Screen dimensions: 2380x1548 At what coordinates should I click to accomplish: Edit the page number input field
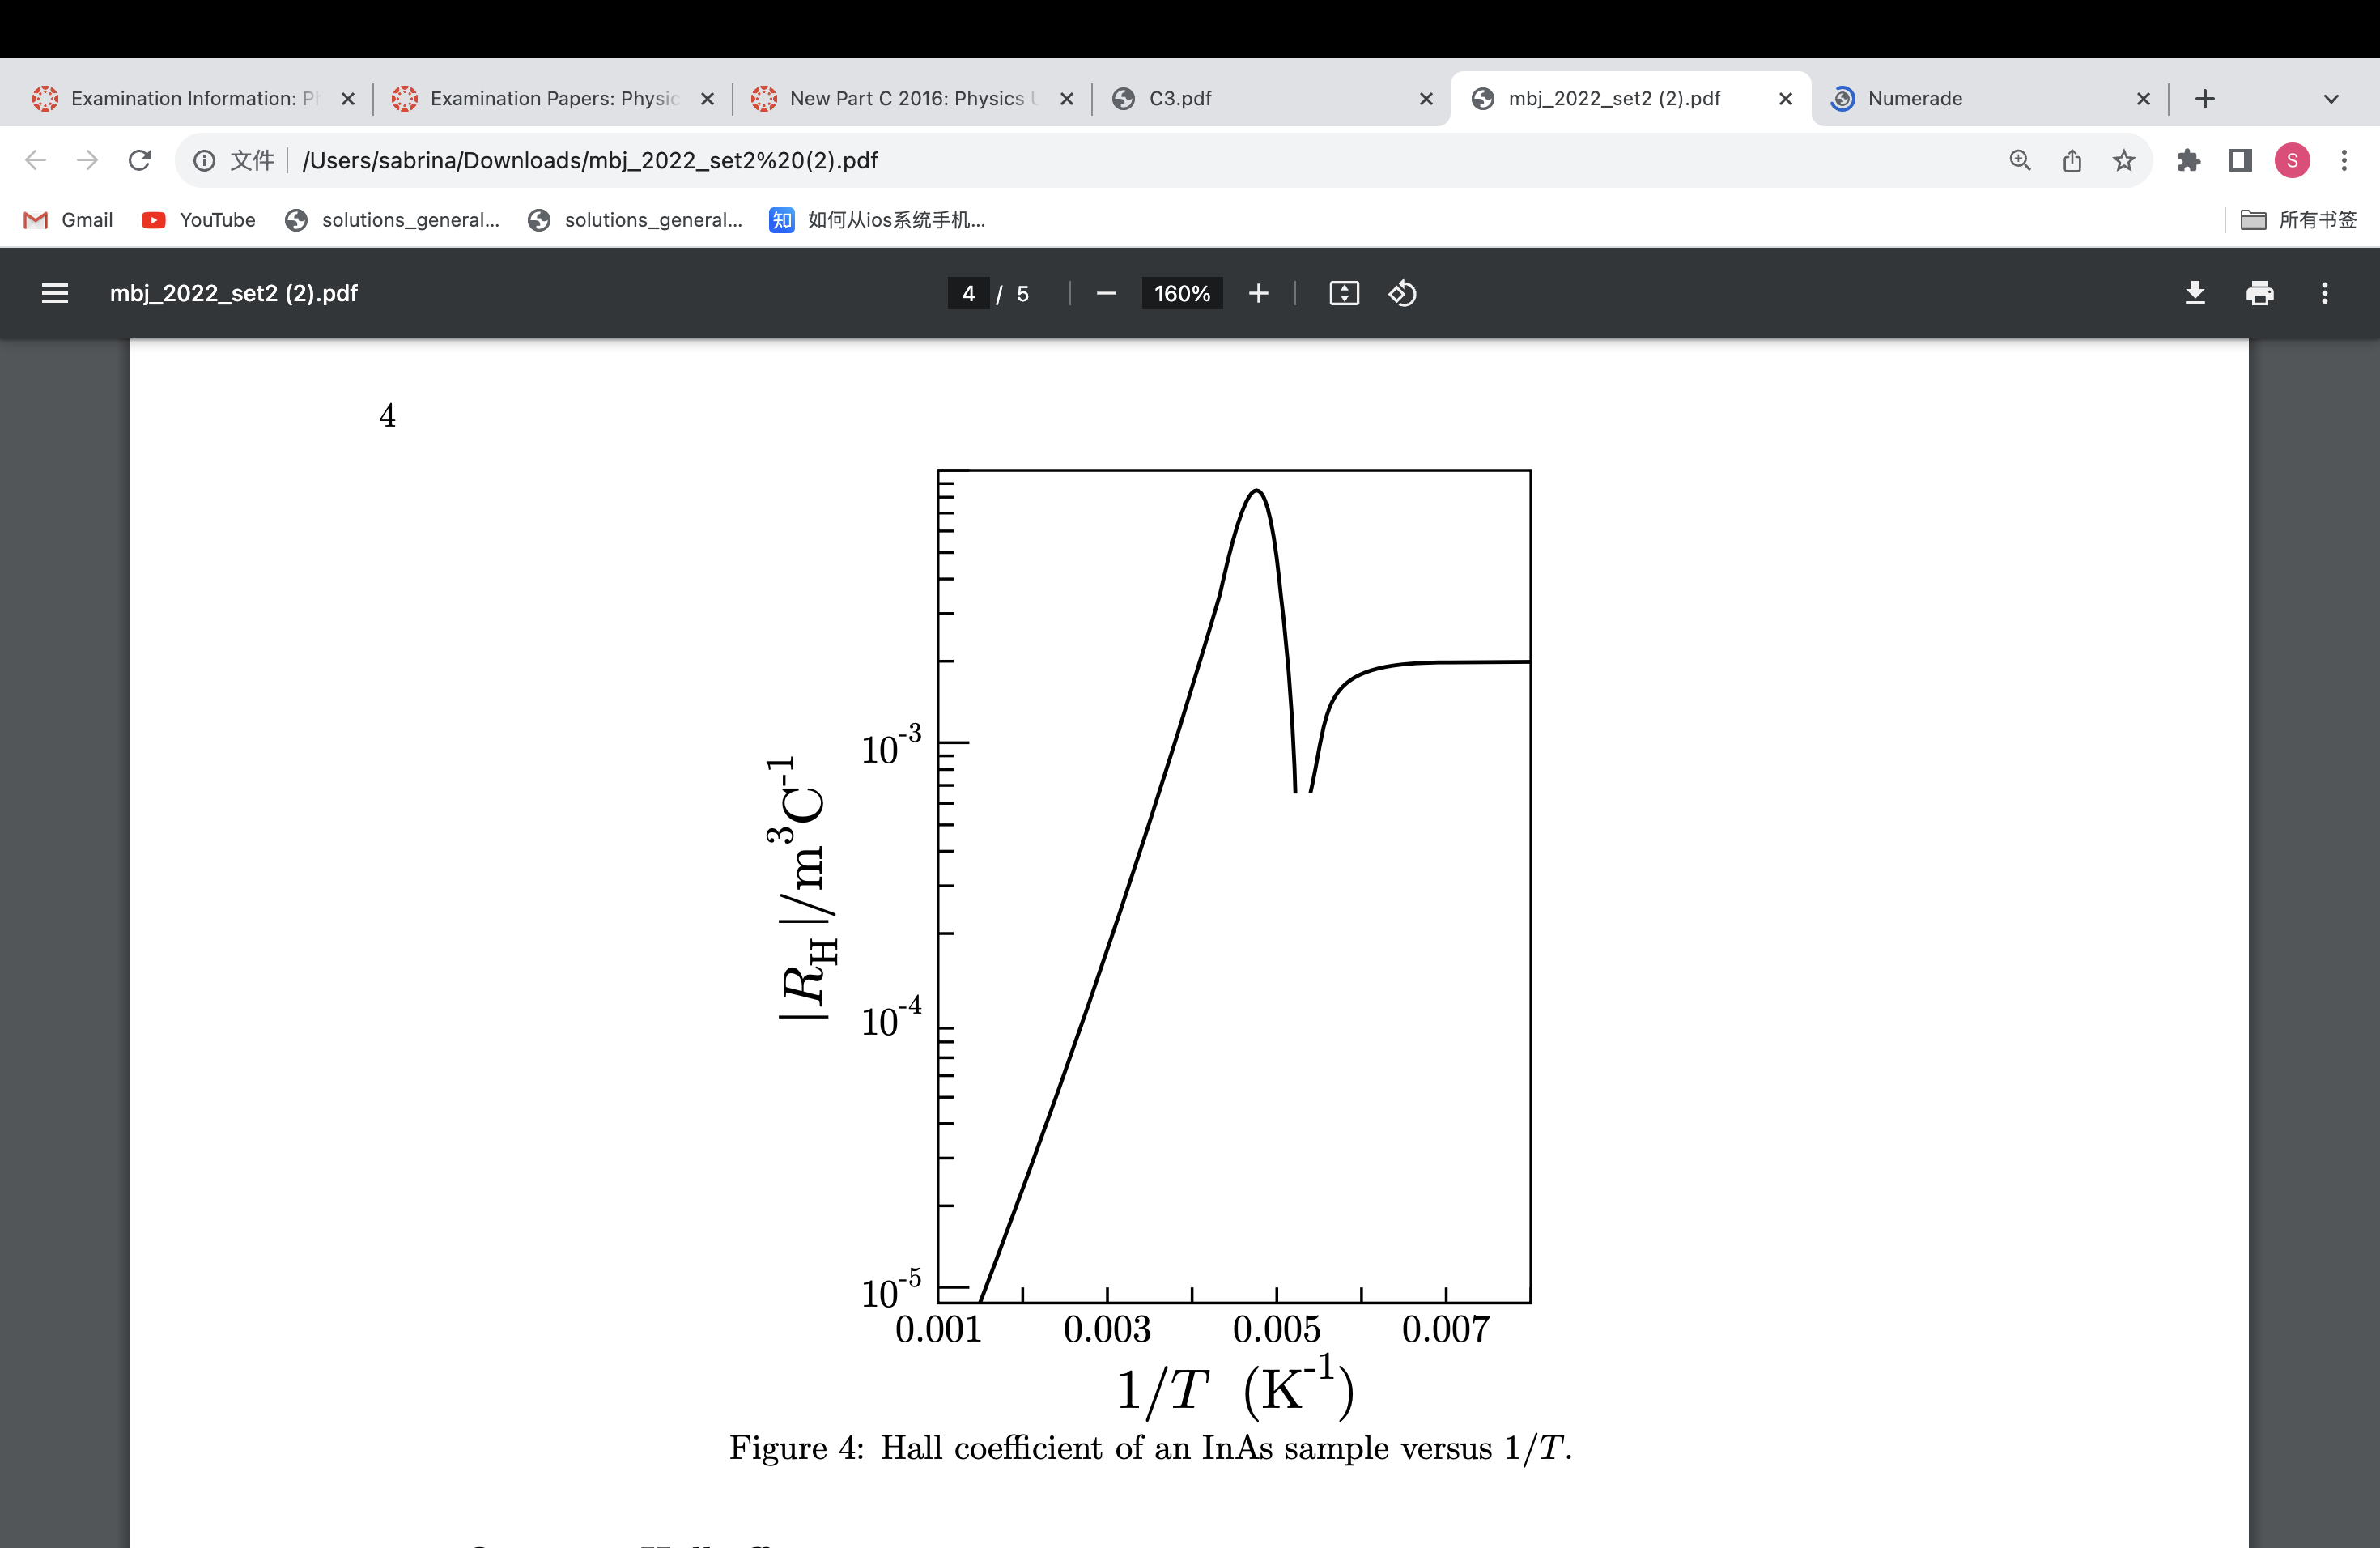[x=967, y=293]
